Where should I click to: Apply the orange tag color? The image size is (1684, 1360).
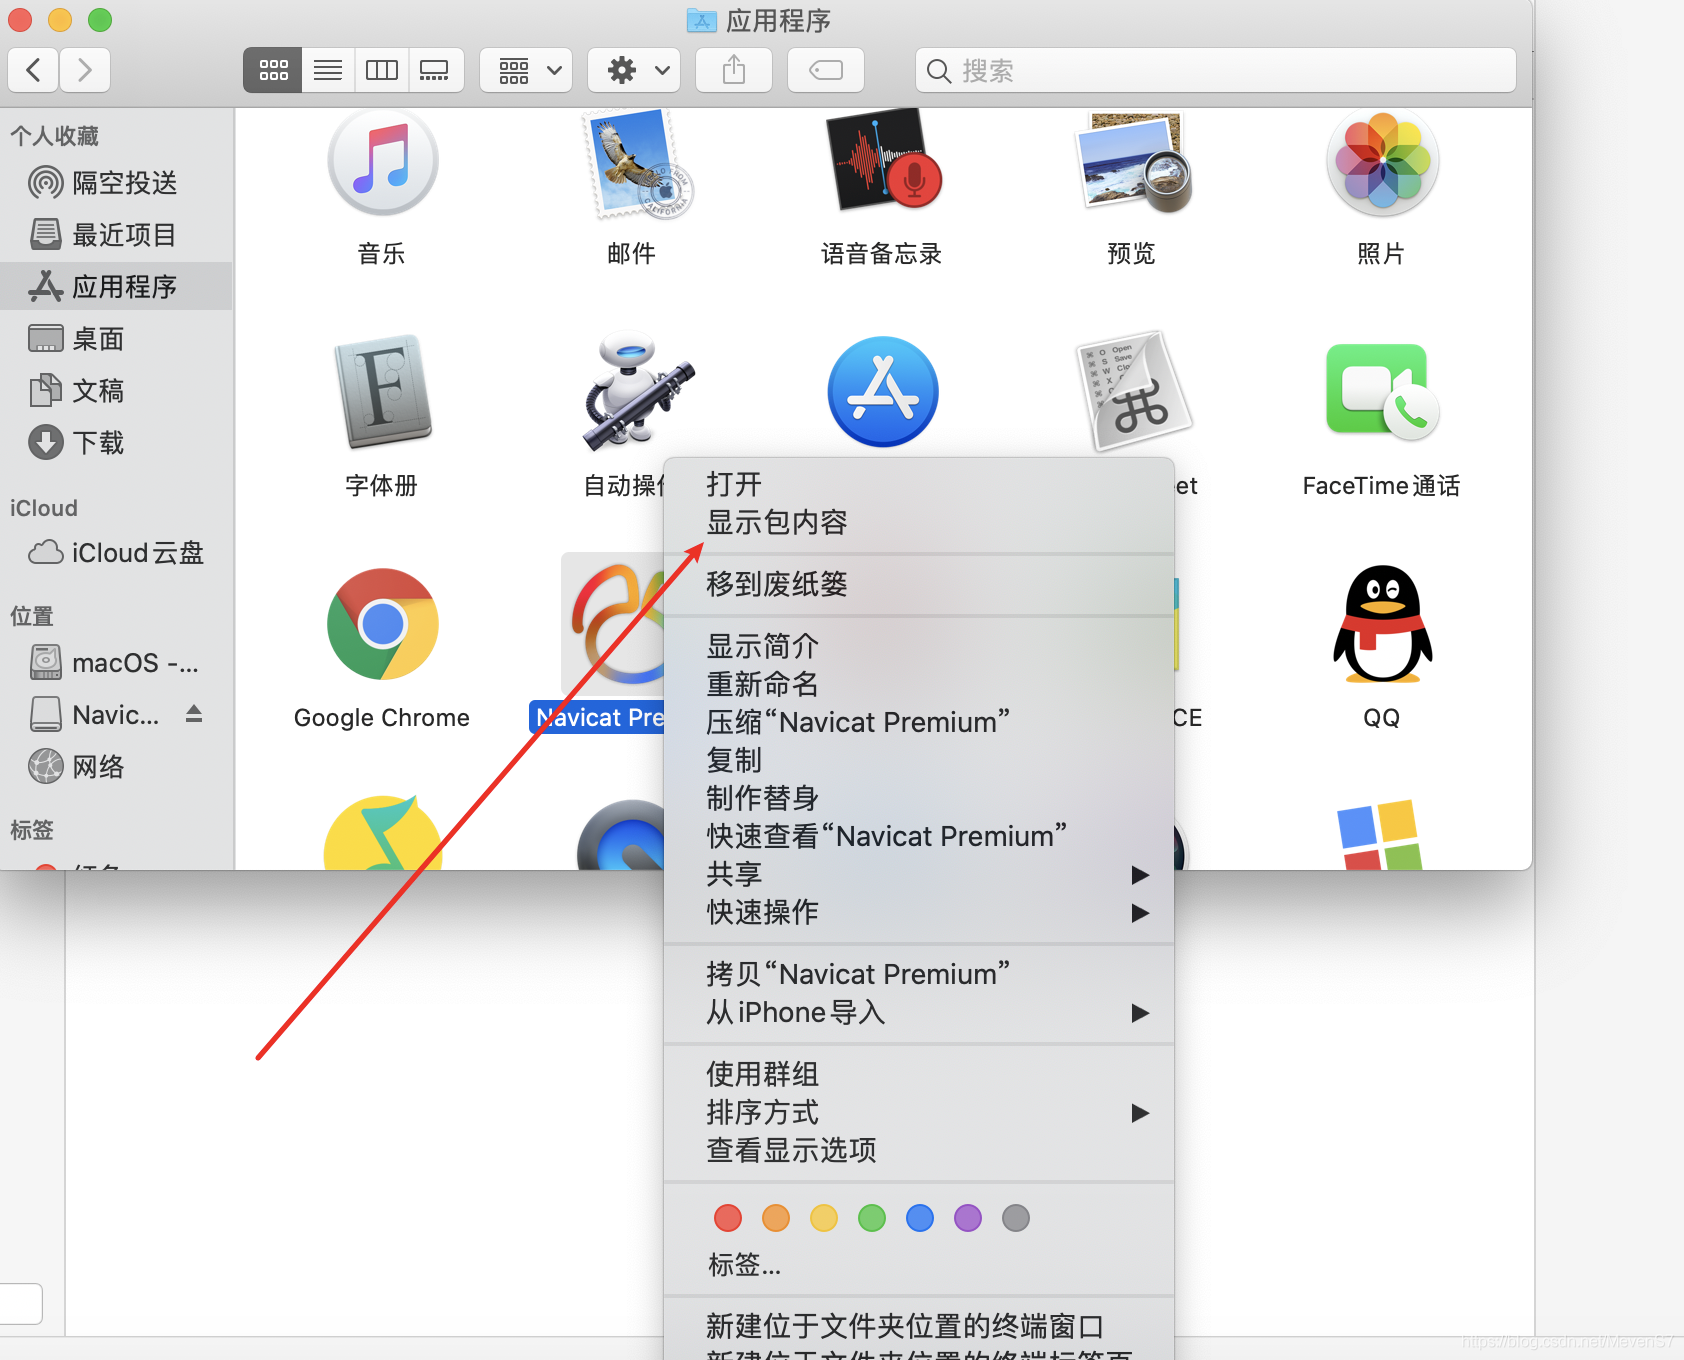tap(776, 1218)
